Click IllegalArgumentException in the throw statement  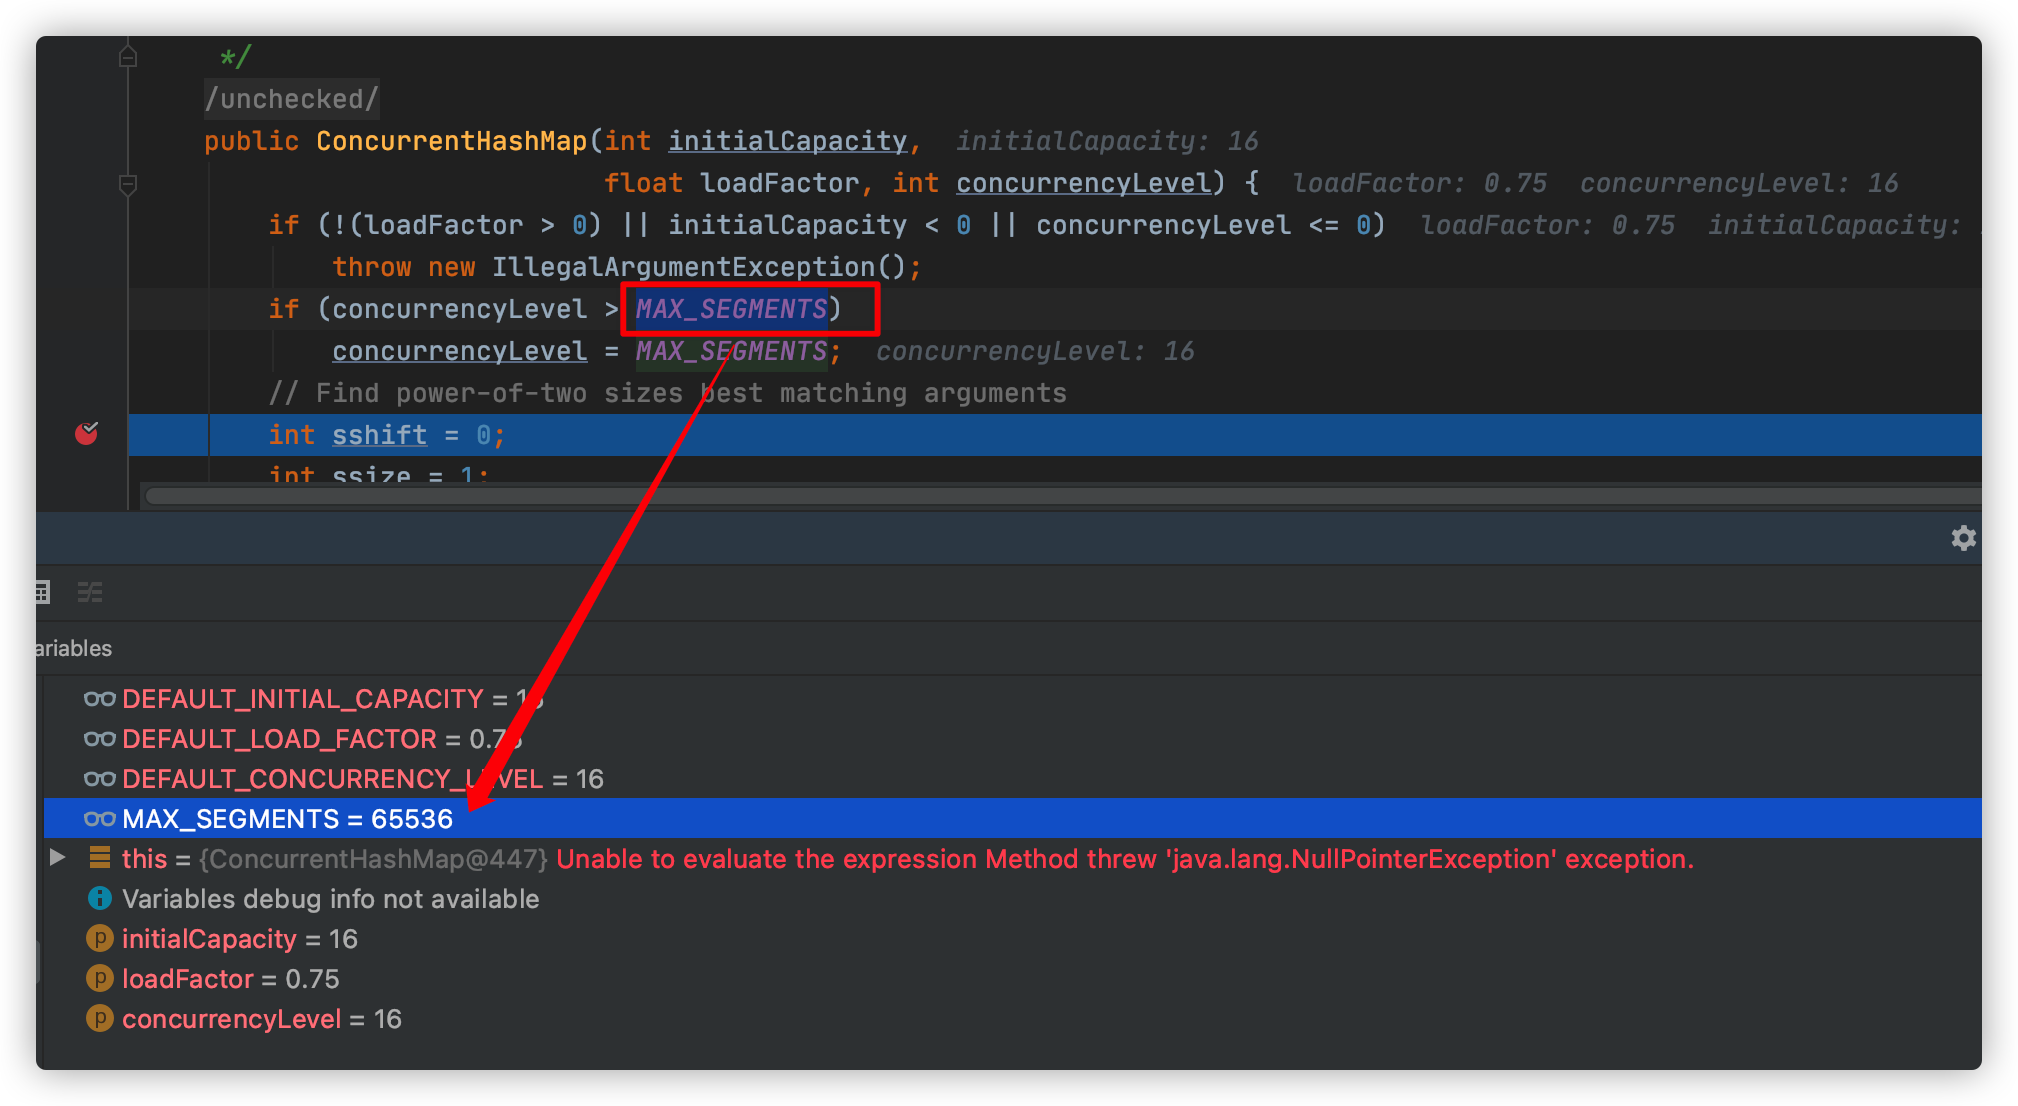(683, 267)
